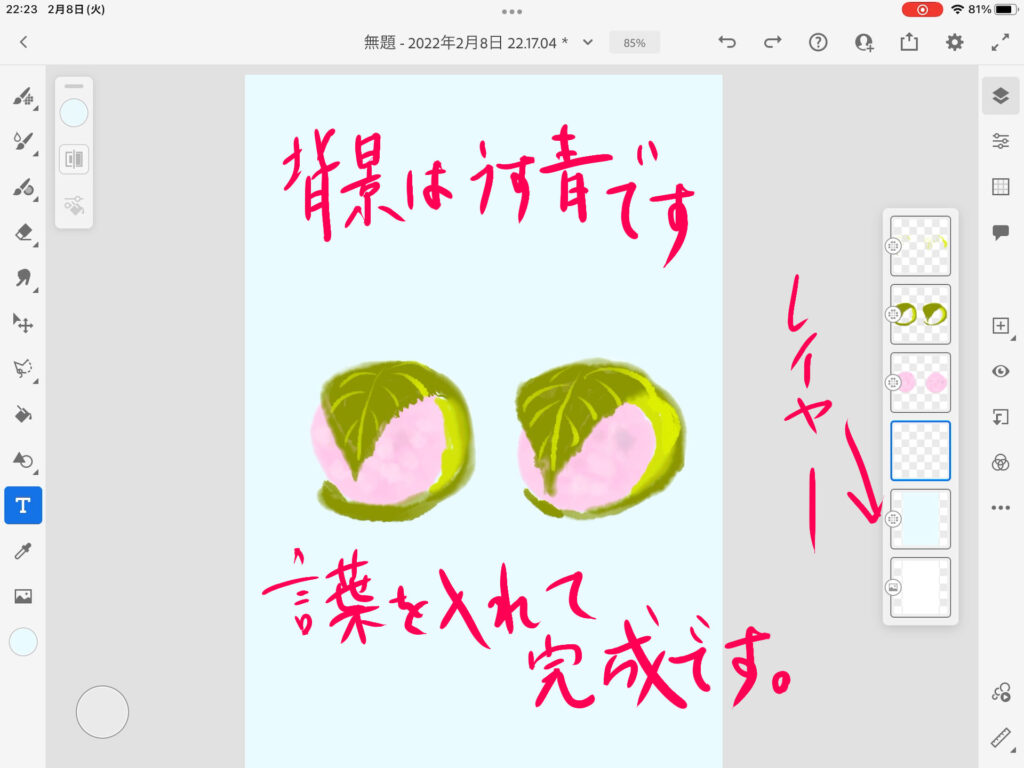Image resolution: width=1024 pixels, height=768 pixels.
Task: Undo the last action
Action: (x=727, y=42)
